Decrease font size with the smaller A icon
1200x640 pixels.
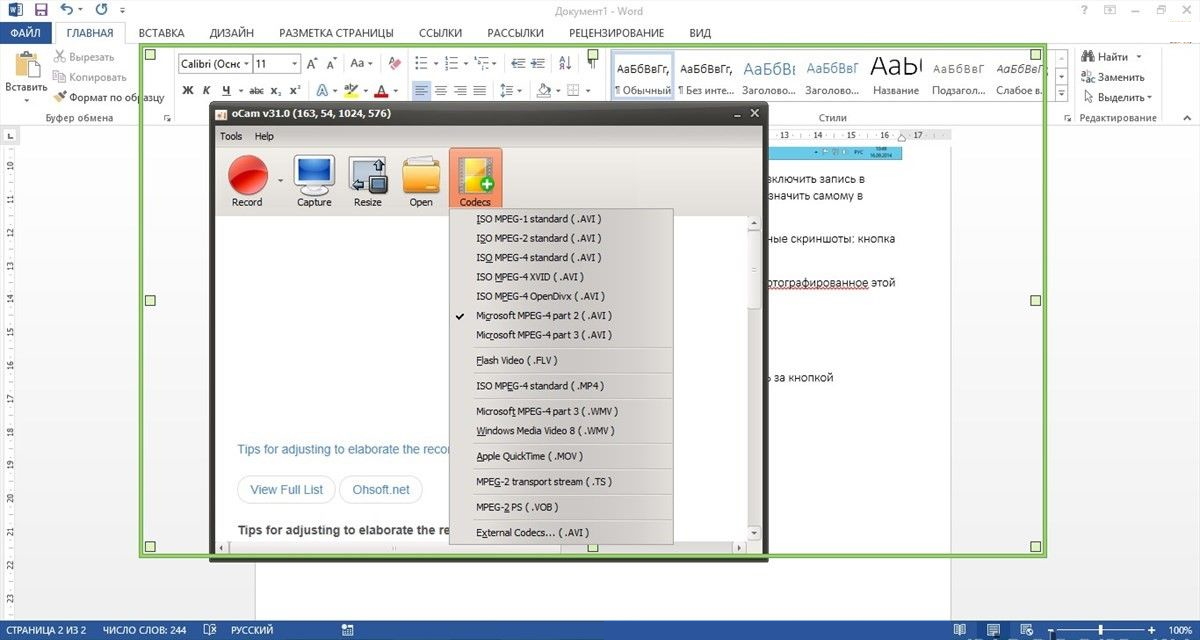pyautogui.click(x=331, y=63)
